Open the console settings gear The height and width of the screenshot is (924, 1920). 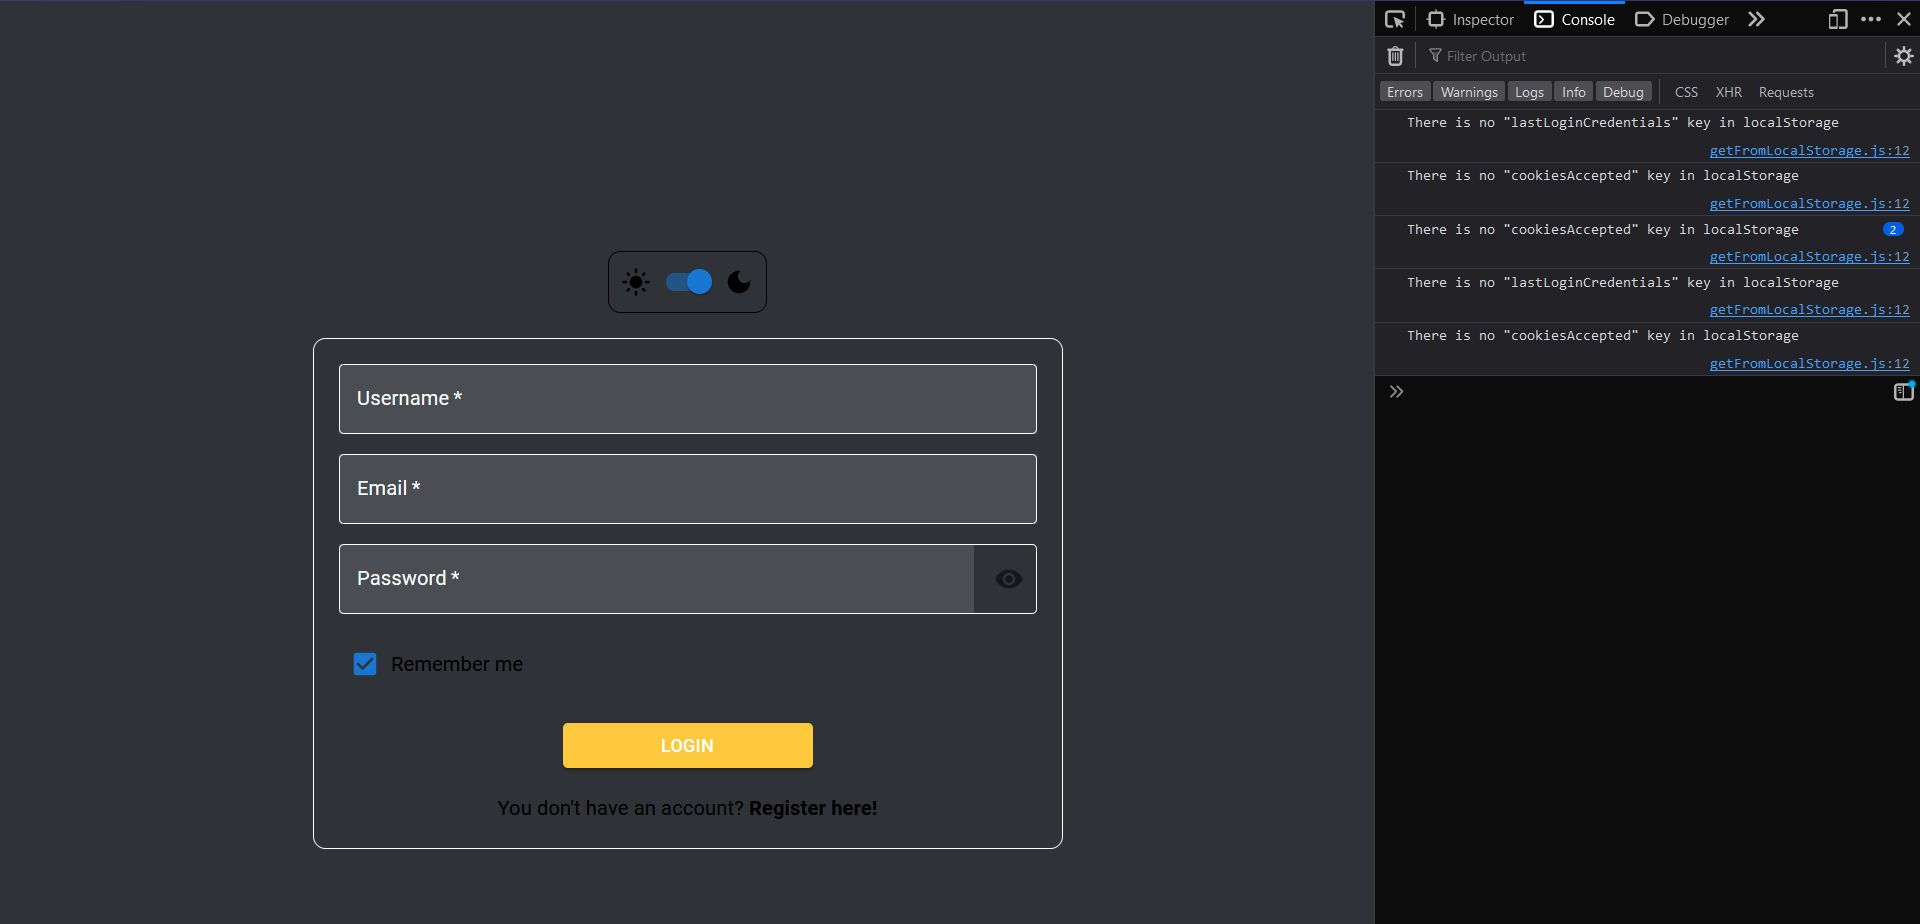1902,56
